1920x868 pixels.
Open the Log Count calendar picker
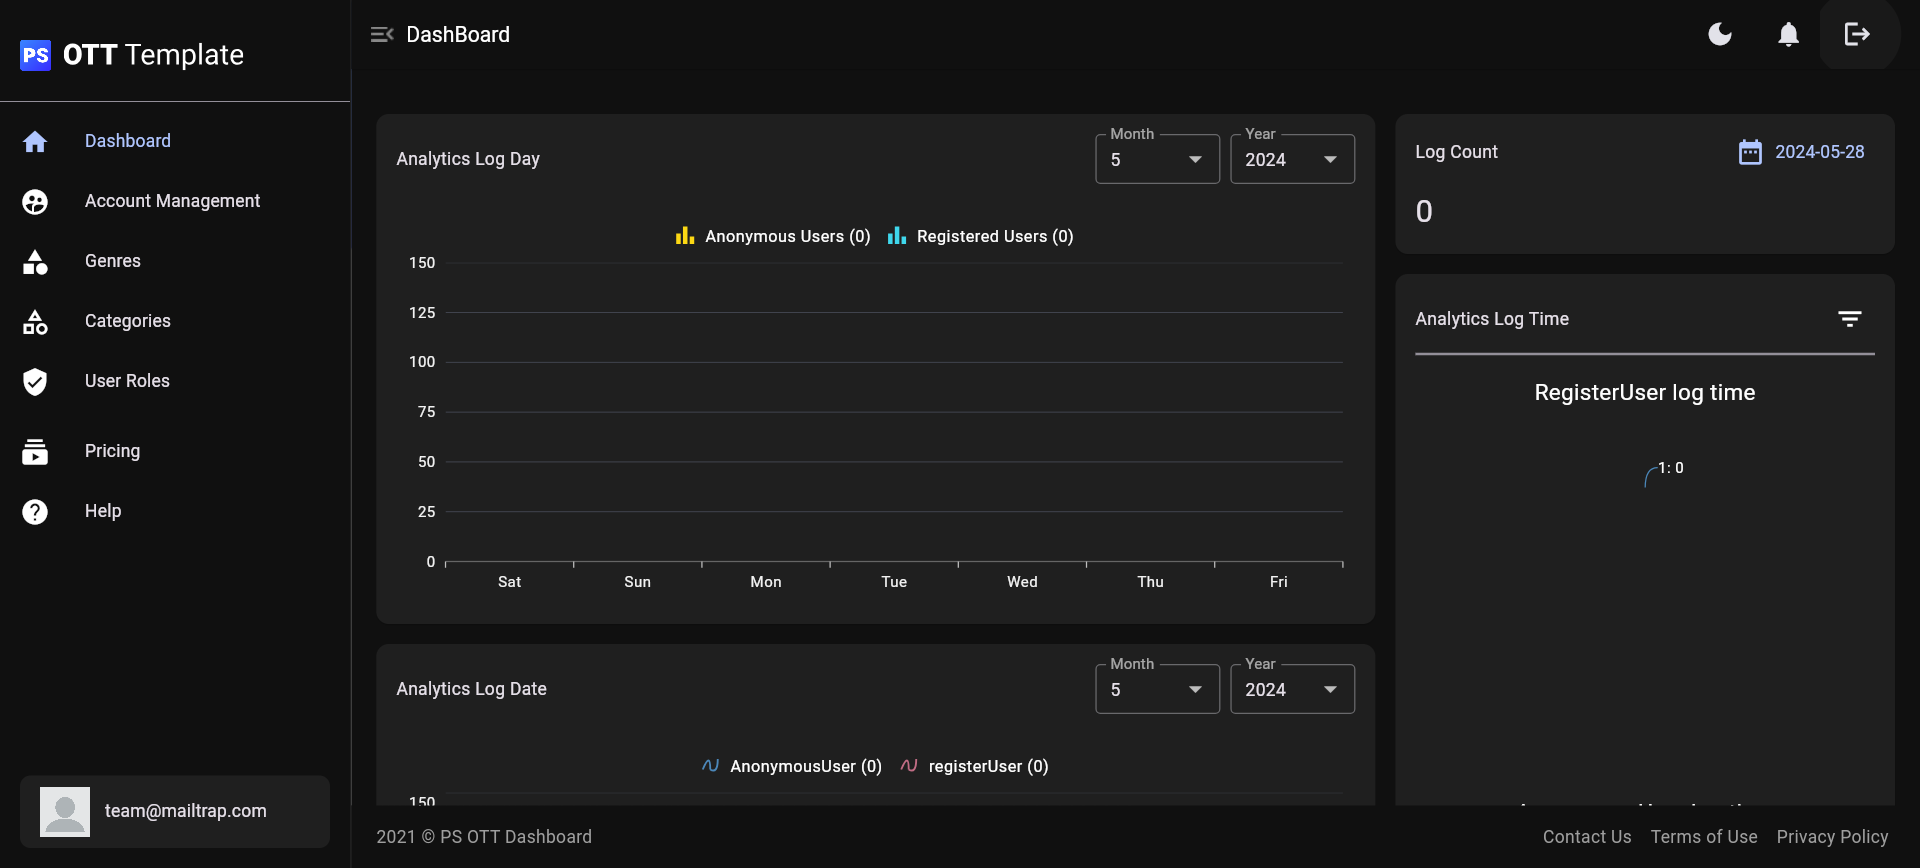point(1750,152)
